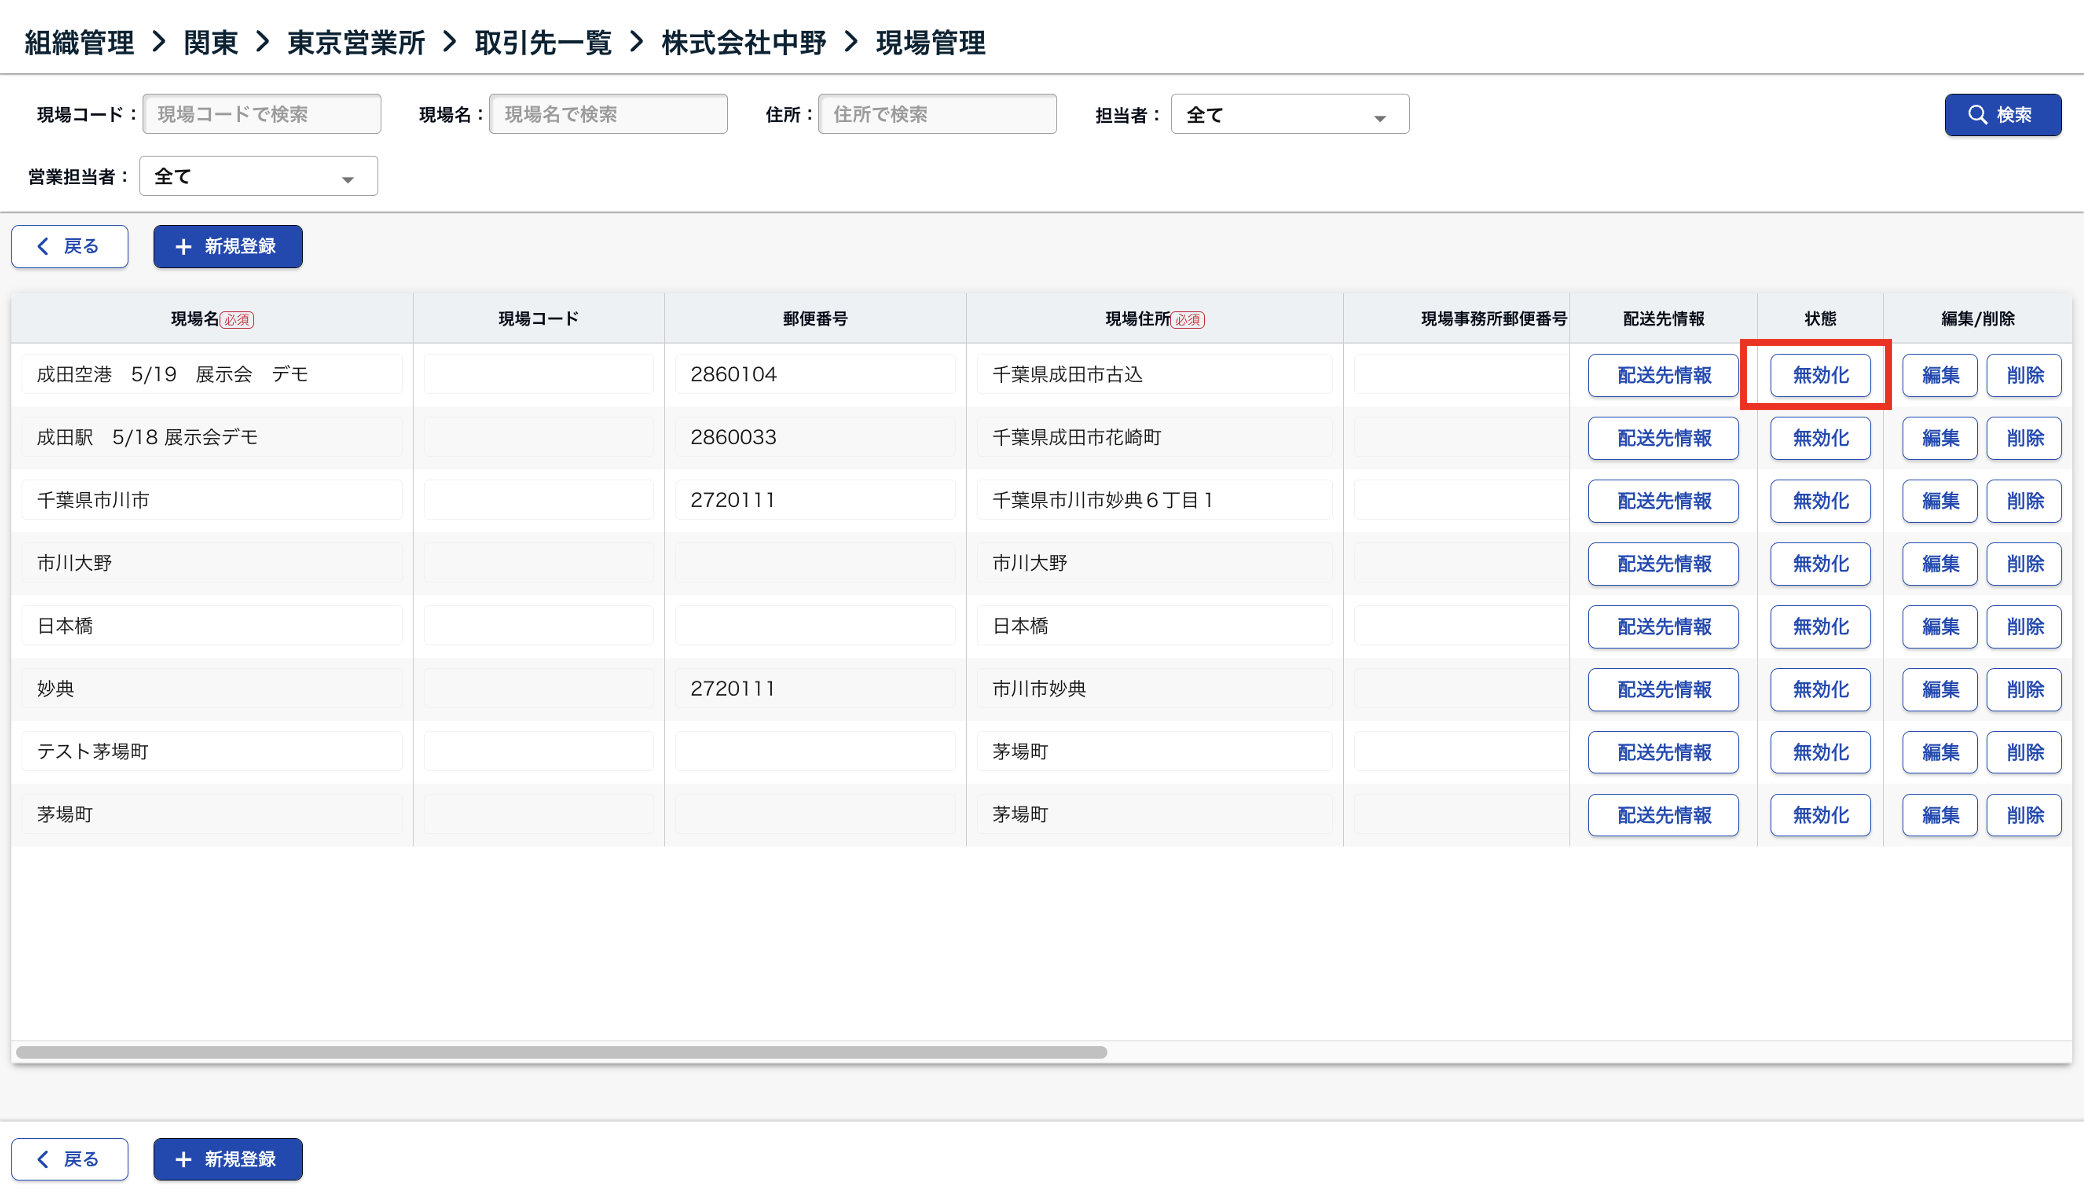Delete the 妙典 site row

coord(2024,690)
